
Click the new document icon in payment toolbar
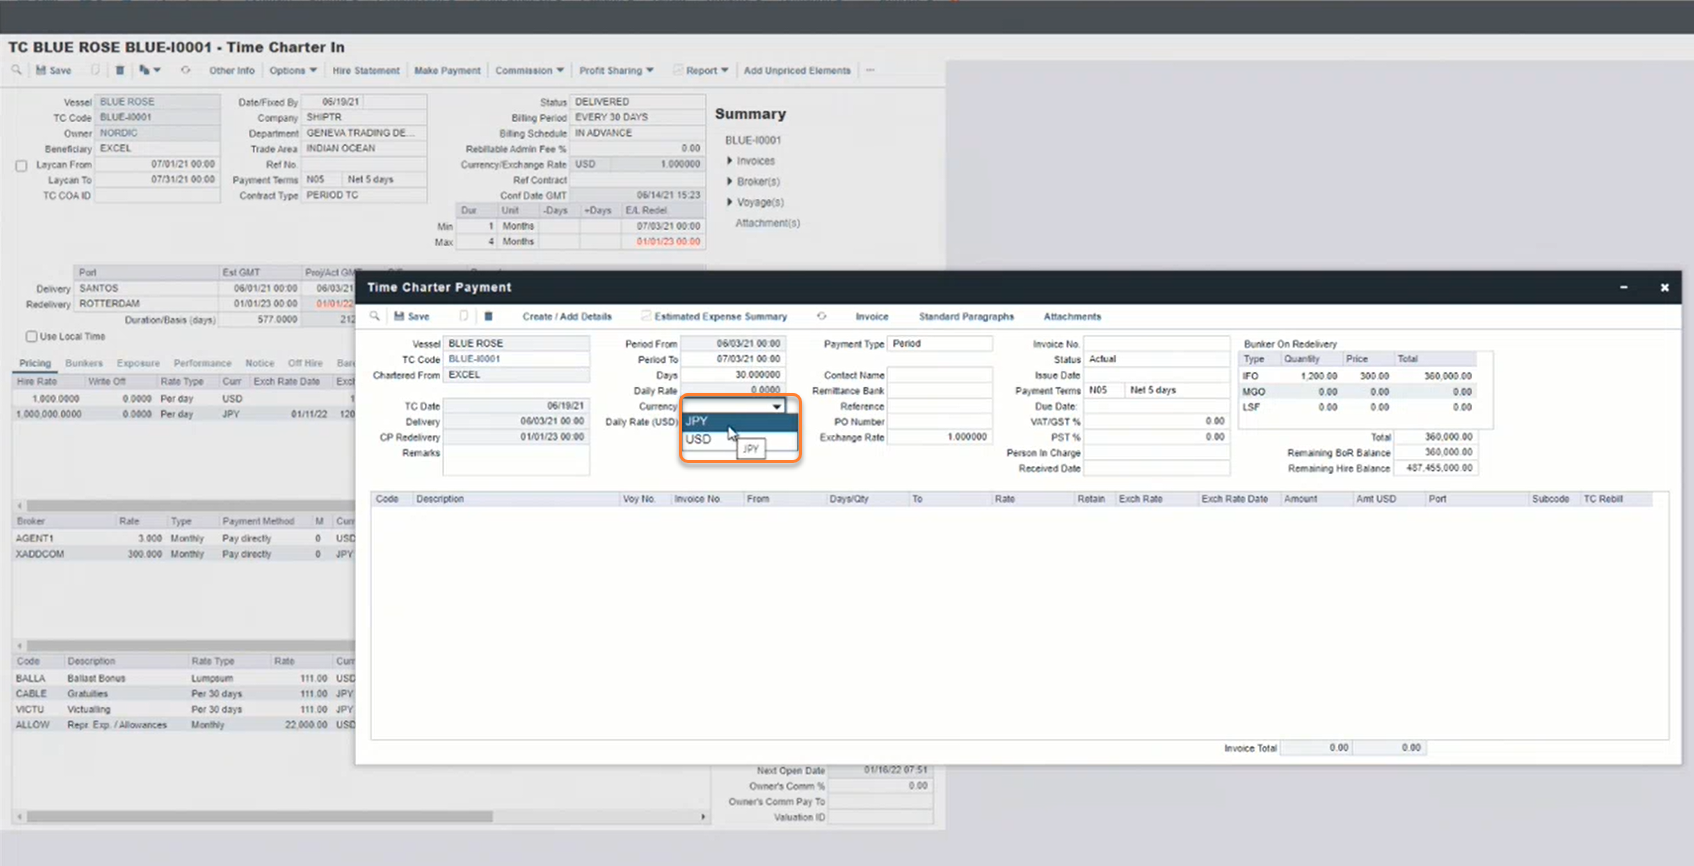coord(463,316)
